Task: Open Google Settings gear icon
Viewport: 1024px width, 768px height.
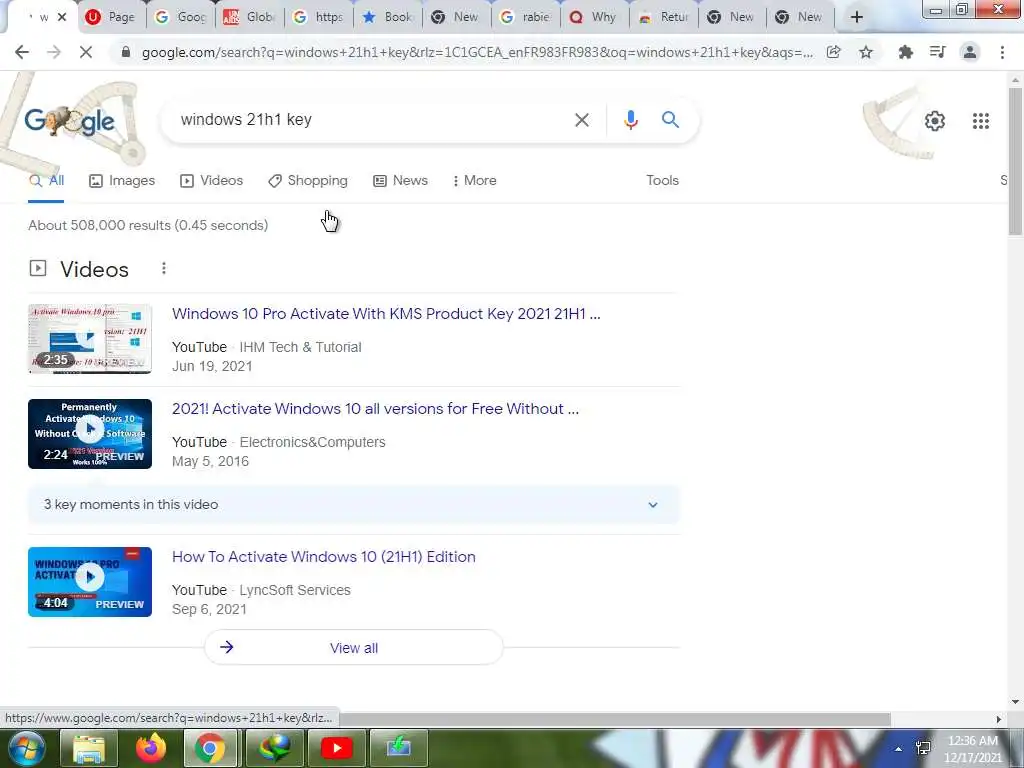Action: [935, 121]
